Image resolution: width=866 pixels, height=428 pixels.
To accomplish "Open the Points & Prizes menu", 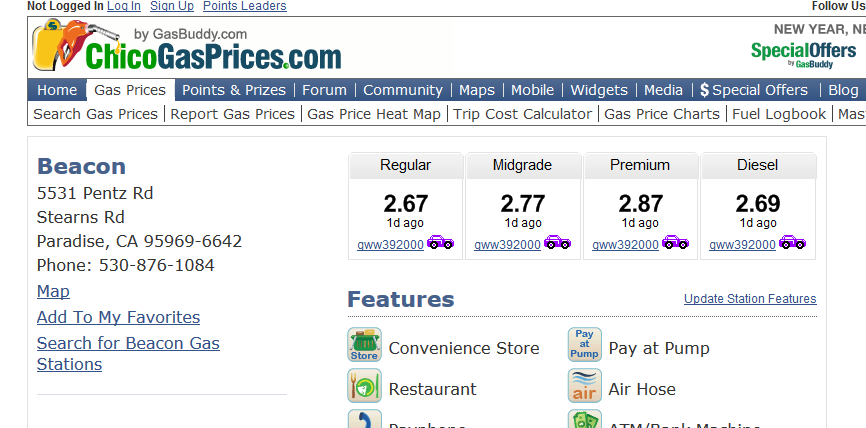I will (x=234, y=90).
